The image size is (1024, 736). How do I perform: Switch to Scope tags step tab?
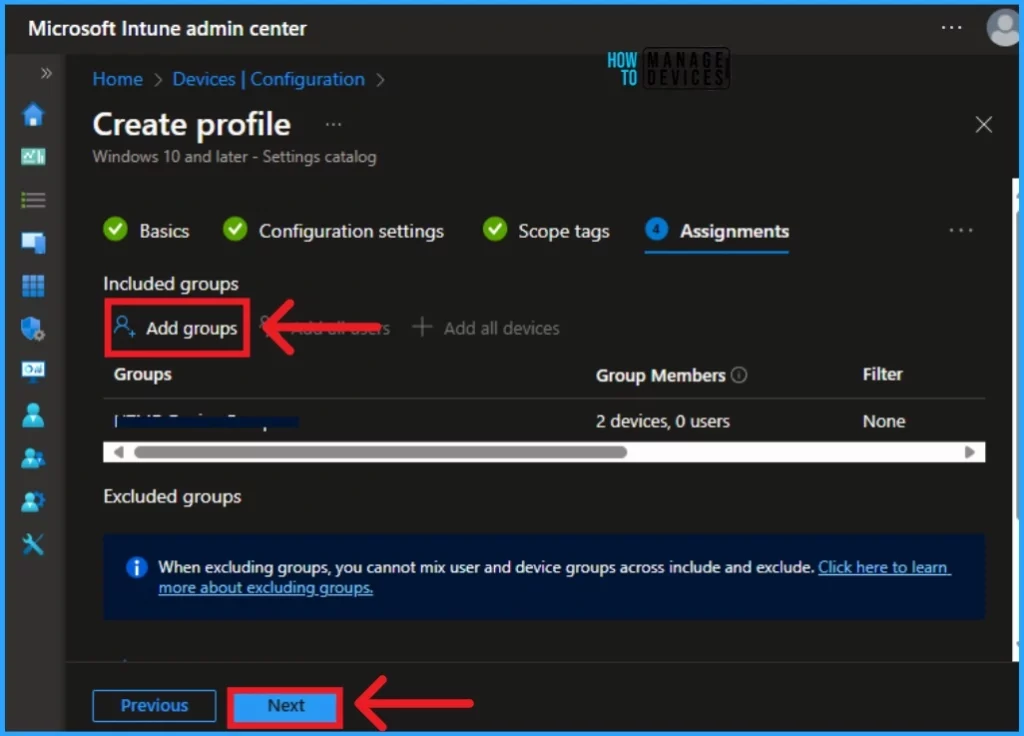click(x=546, y=231)
